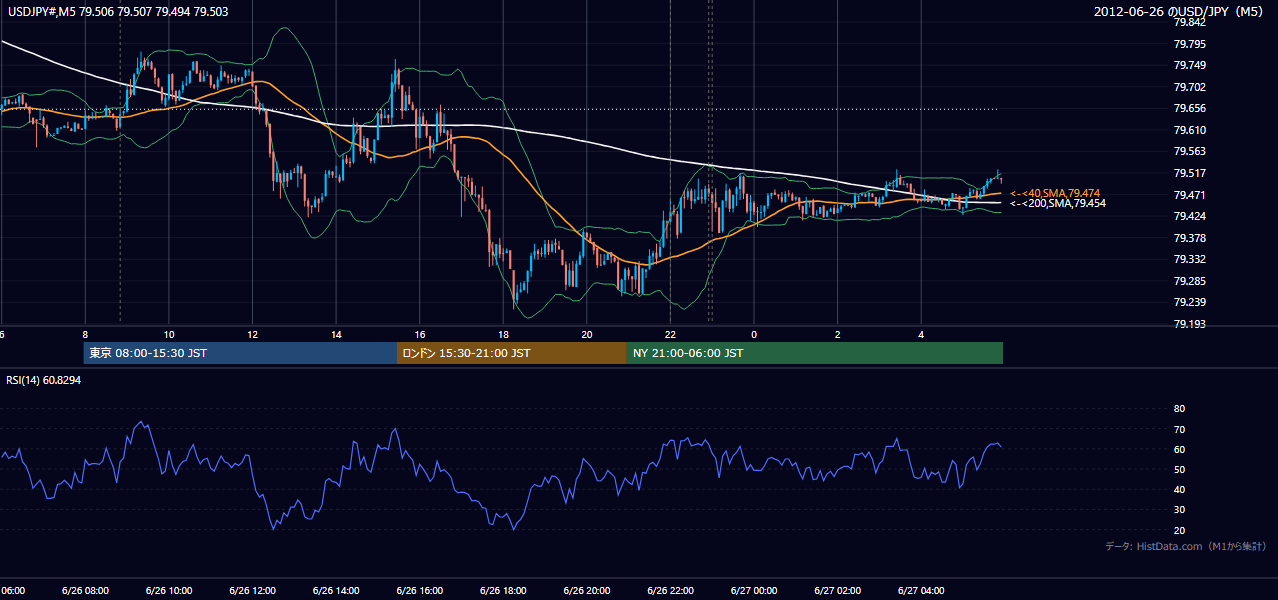1278x600 pixels.
Task: Click price axis value 79.239
Action: pos(1189,302)
